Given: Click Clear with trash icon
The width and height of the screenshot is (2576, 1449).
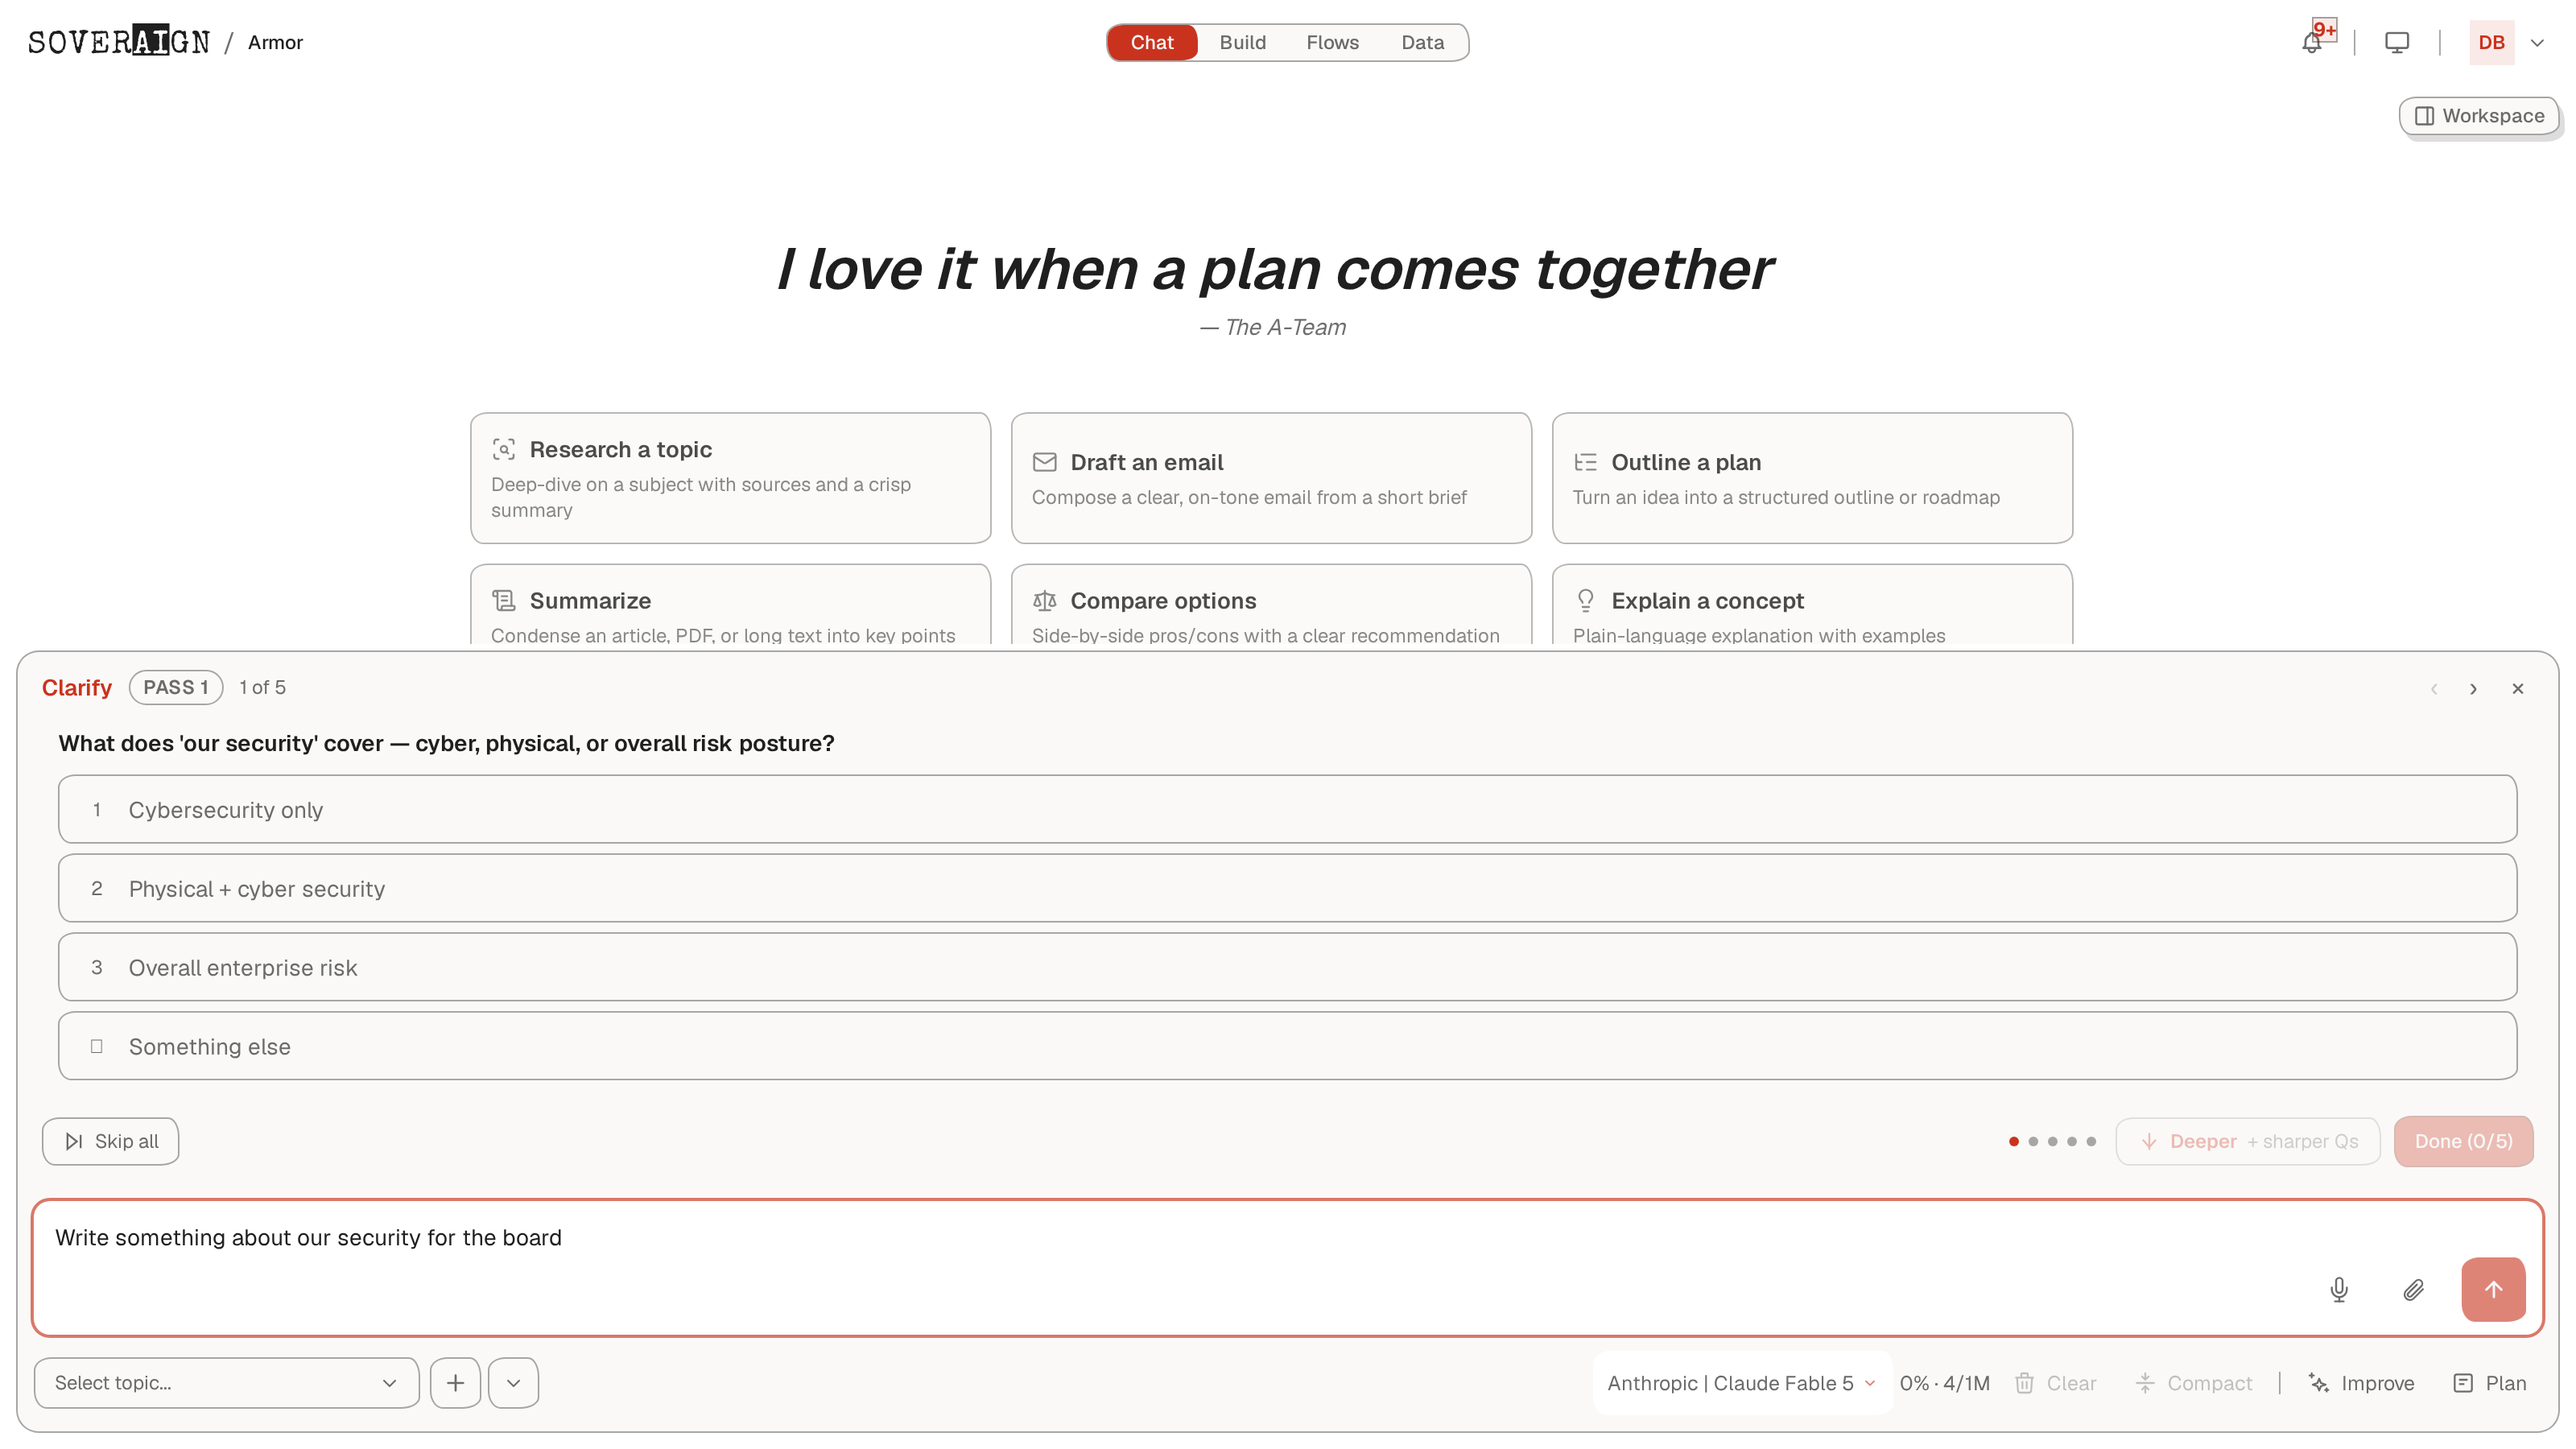Looking at the screenshot, I should pos(2055,1383).
